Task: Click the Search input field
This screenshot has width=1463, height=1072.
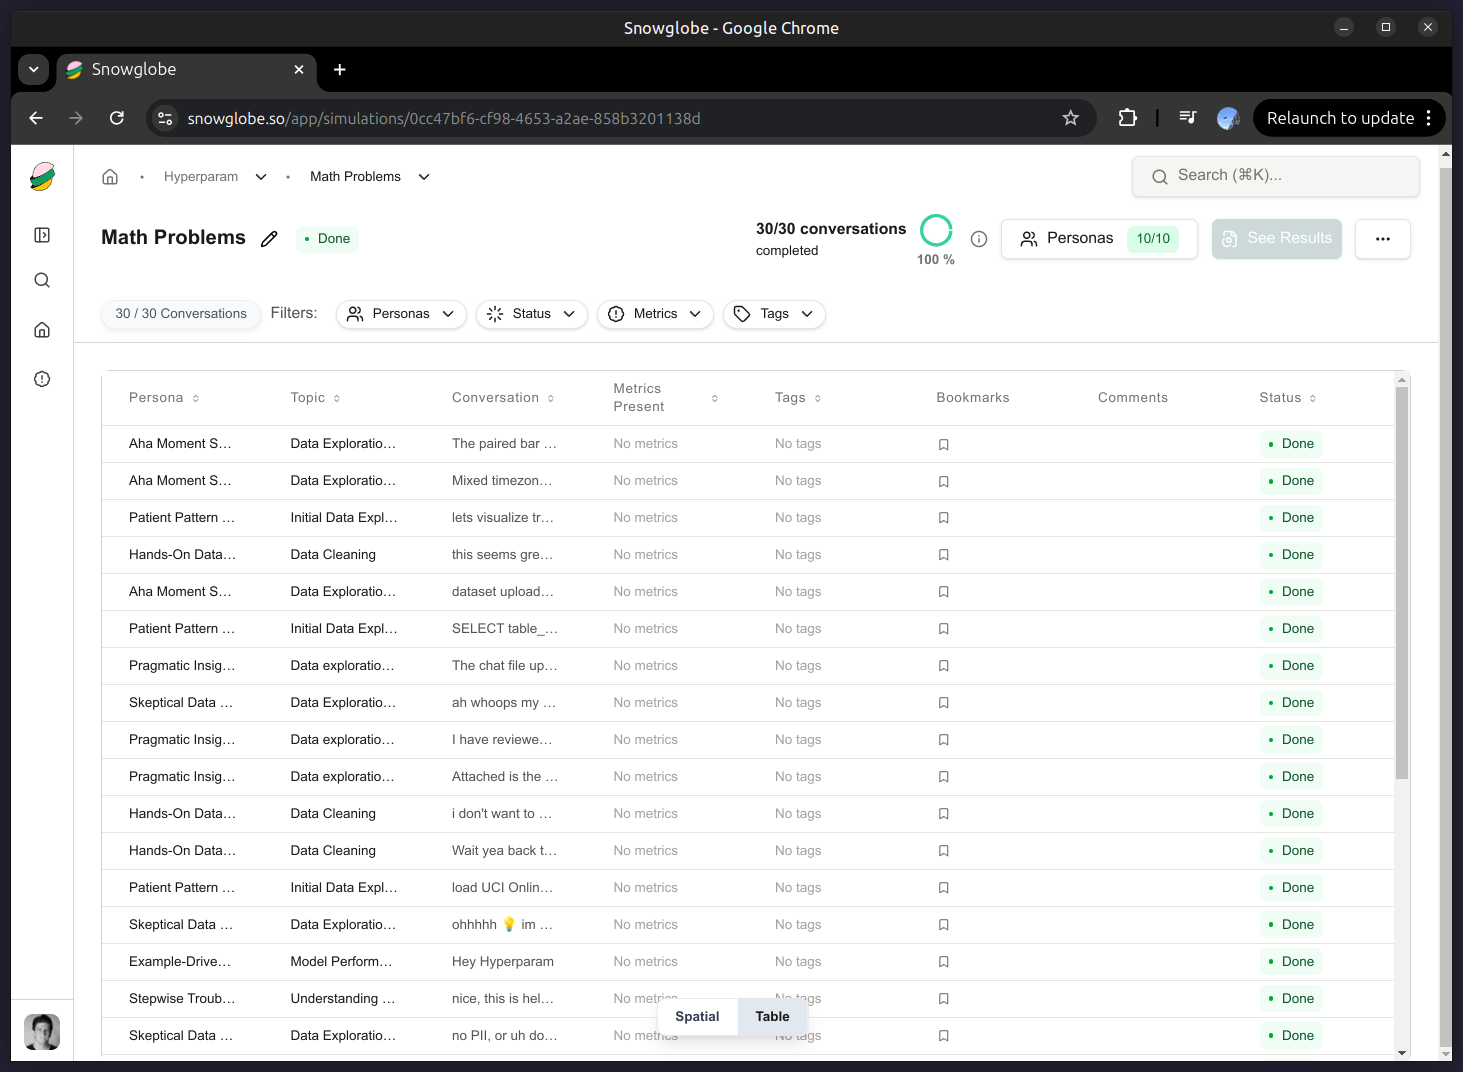Action: (x=1276, y=176)
